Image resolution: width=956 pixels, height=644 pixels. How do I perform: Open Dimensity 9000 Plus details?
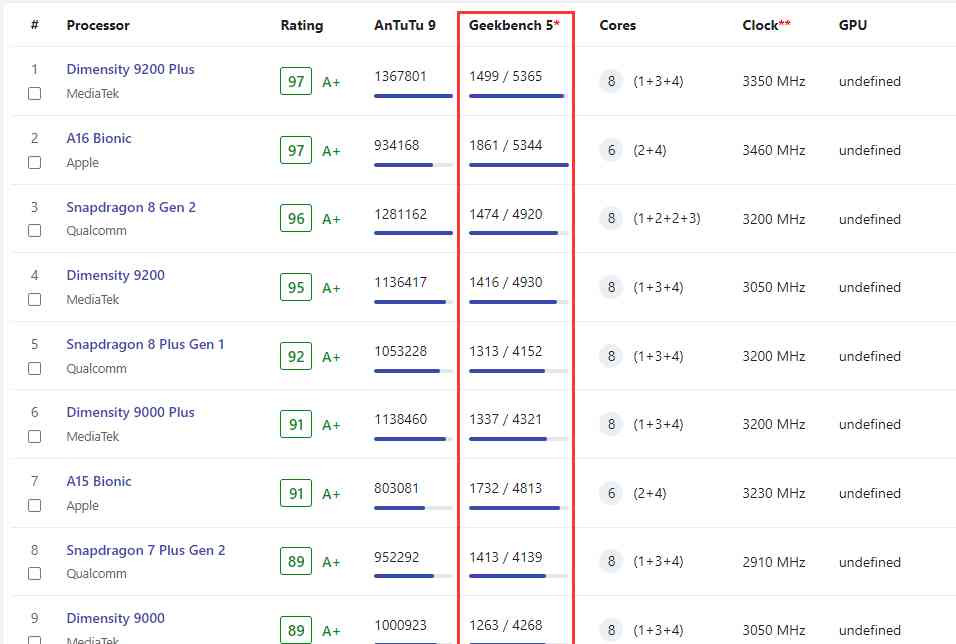pos(130,412)
